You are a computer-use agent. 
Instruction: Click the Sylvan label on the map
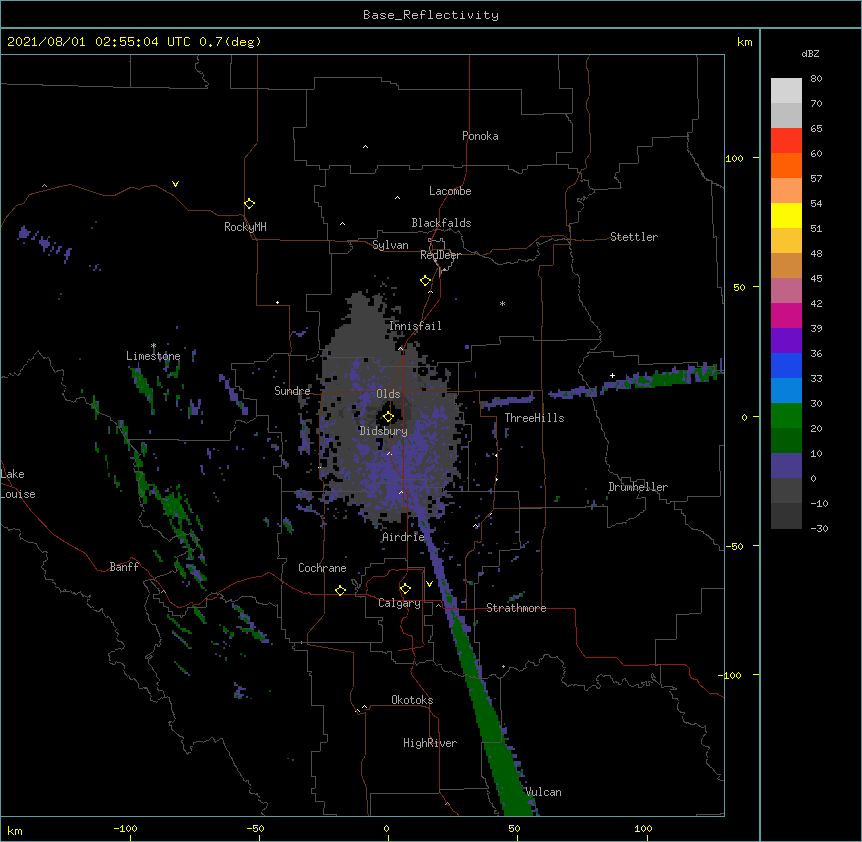click(x=390, y=245)
